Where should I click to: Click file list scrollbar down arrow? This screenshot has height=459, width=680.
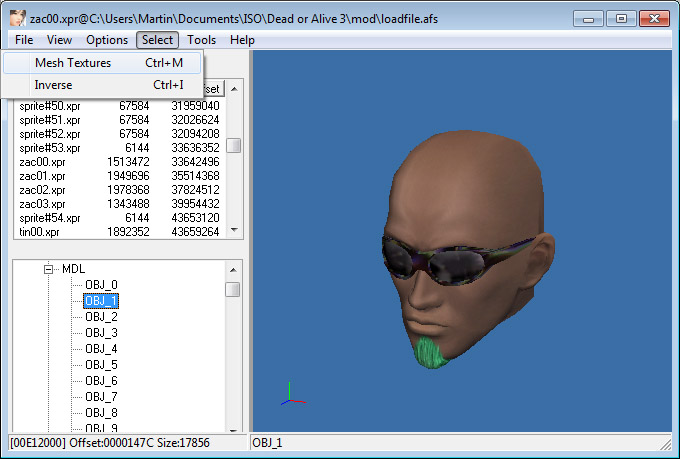coord(234,230)
